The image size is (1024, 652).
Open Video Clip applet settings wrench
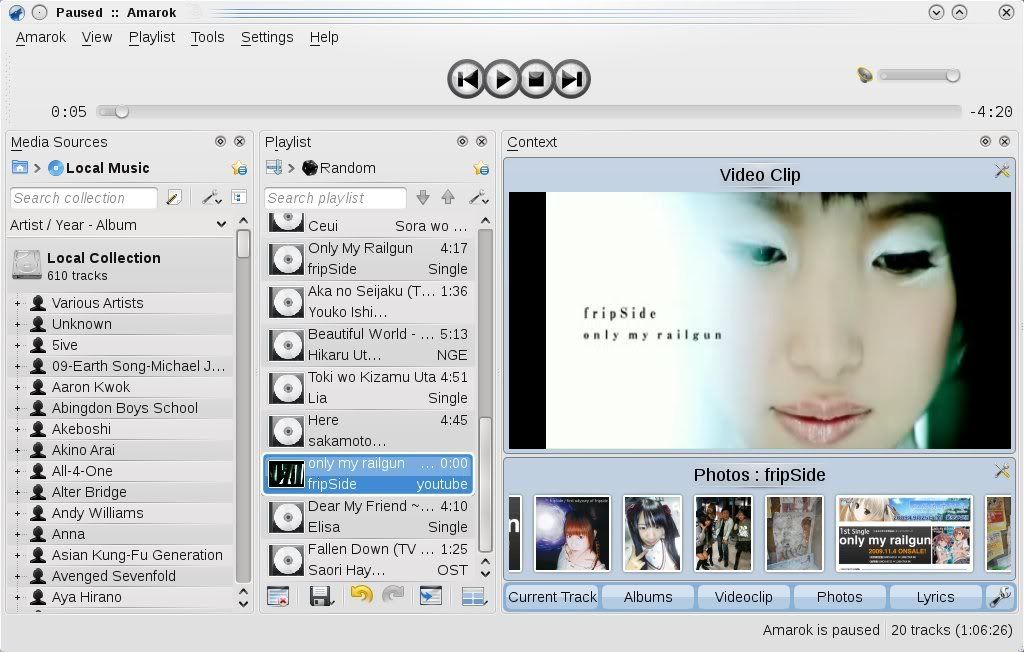pyautogui.click(x=1002, y=171)
